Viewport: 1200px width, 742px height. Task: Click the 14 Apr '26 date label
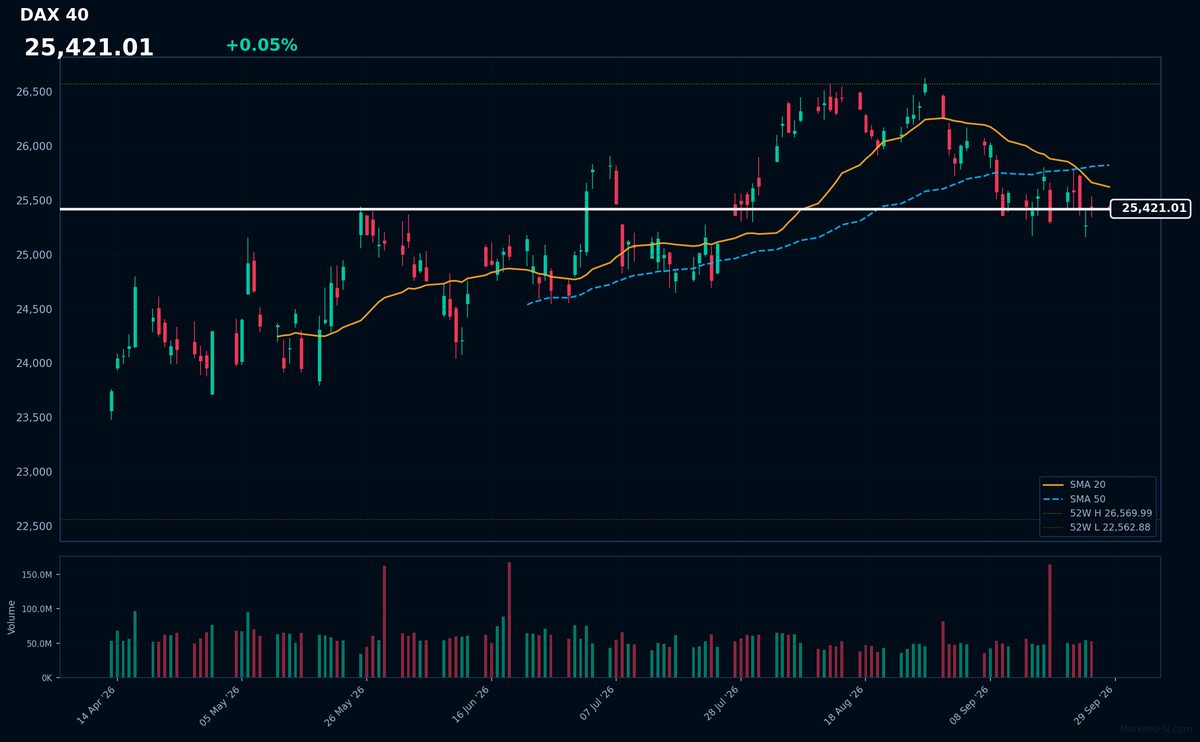click(99, 703)
